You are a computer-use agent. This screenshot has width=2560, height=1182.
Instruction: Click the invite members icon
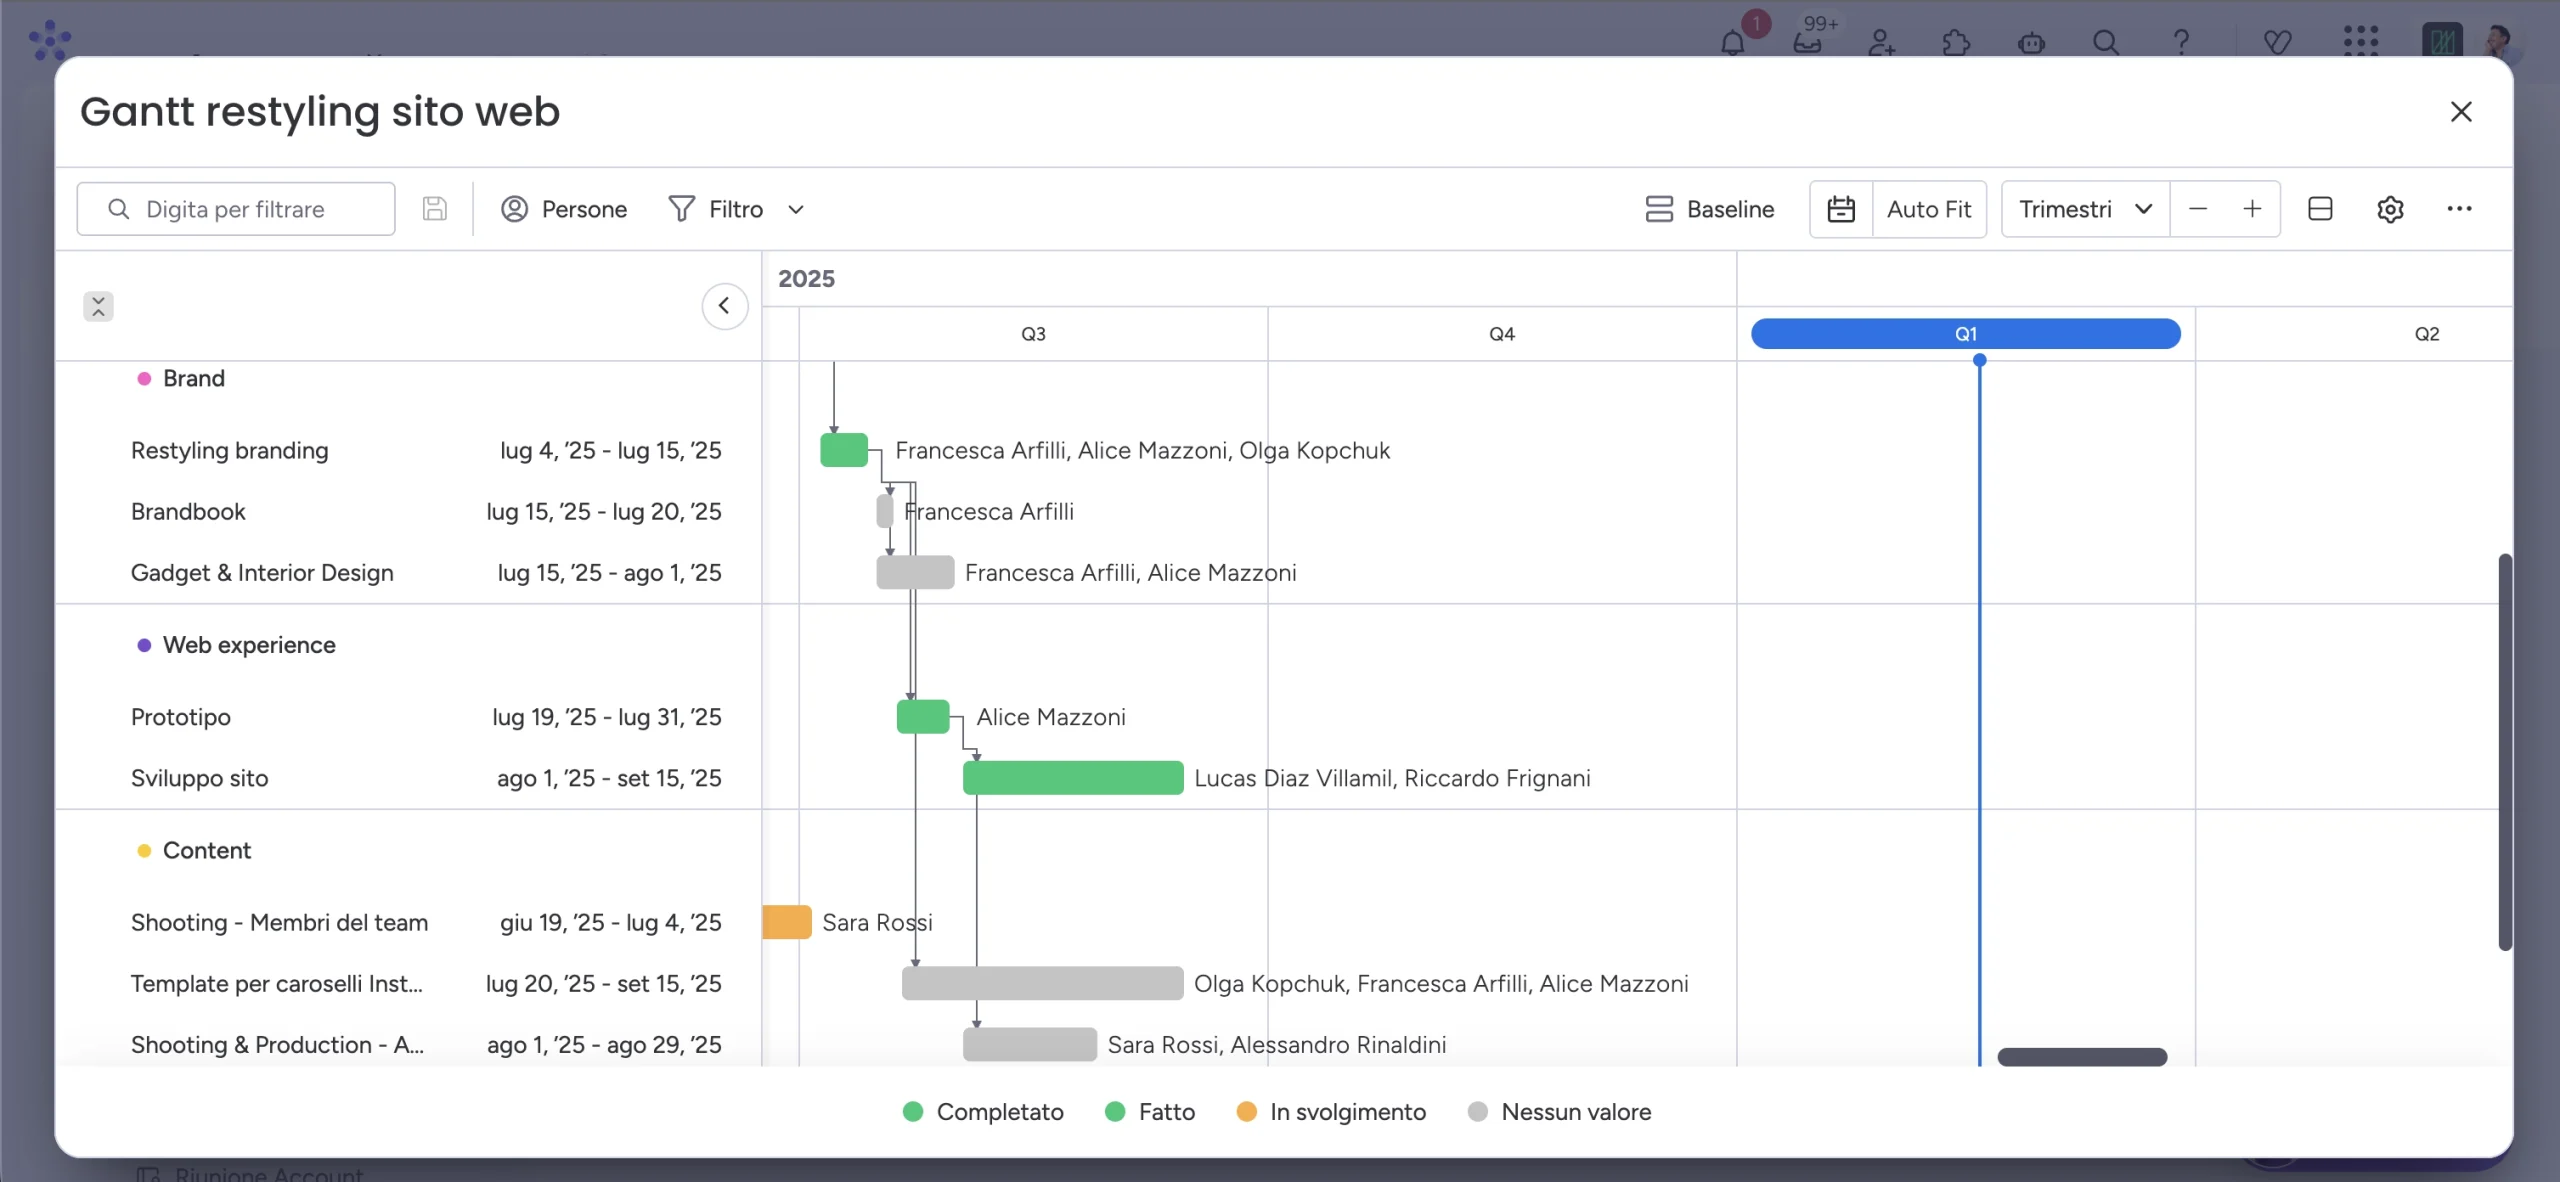[1881, 42]
